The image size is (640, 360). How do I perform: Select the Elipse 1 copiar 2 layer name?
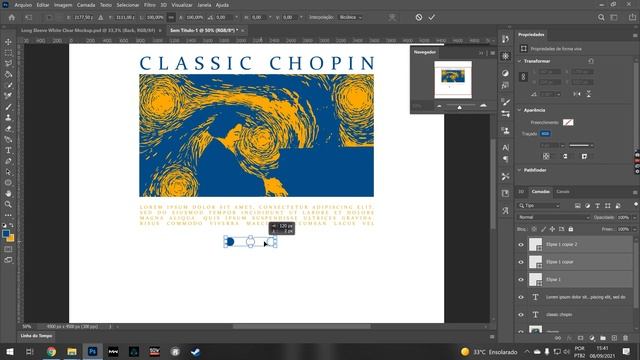(562, 244)
